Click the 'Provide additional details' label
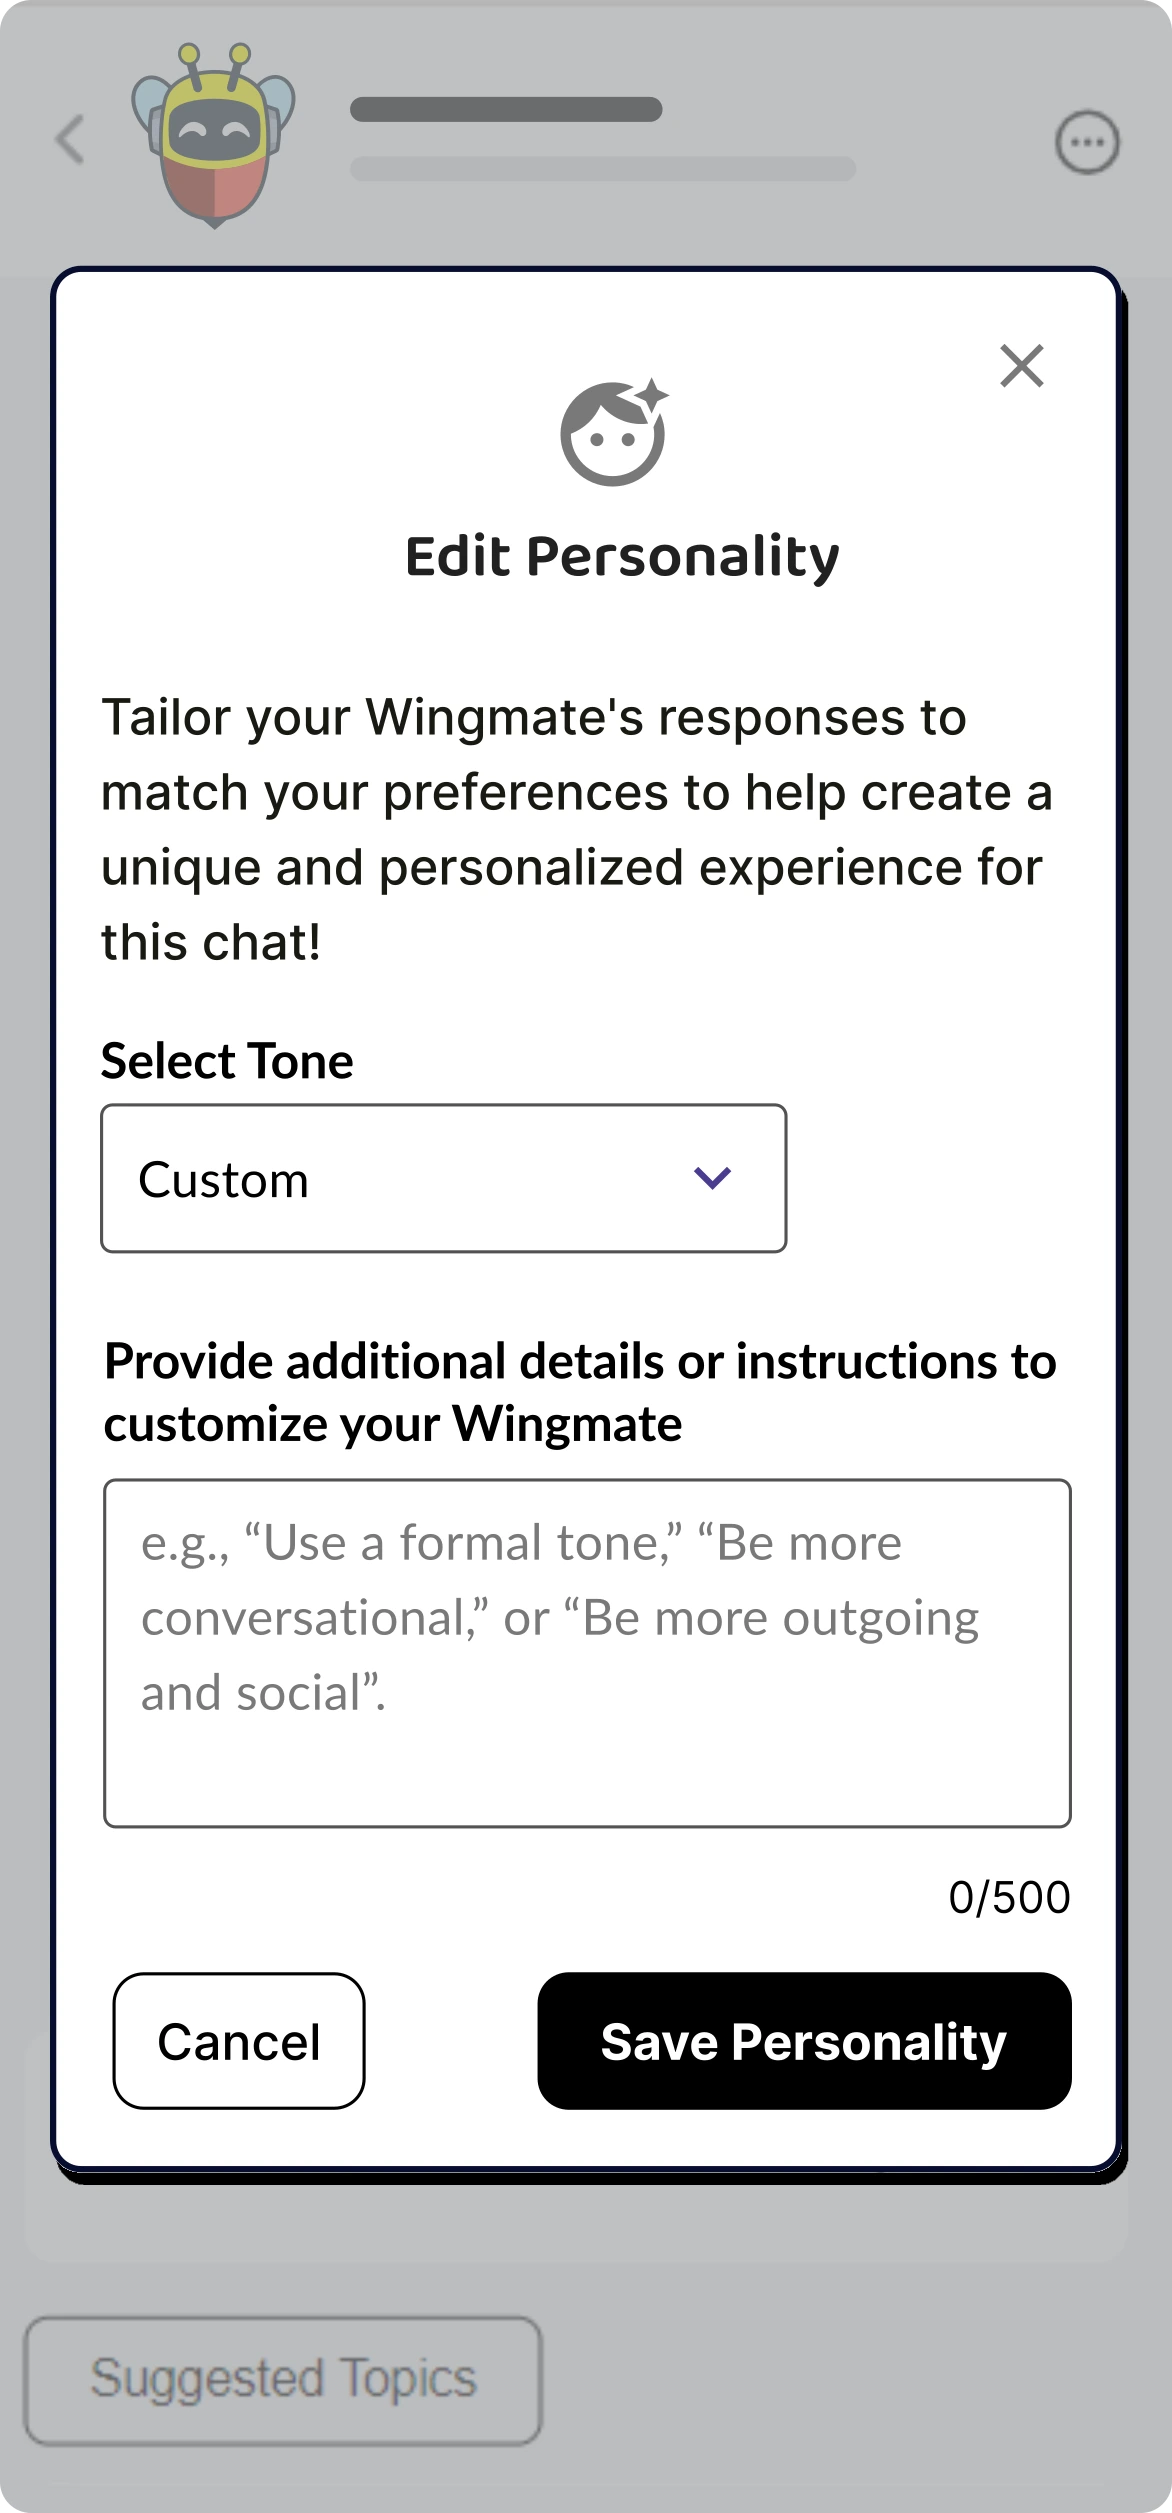Image resolution: width=1172 pixels, height=2513 pixels. click(580, 1392)
